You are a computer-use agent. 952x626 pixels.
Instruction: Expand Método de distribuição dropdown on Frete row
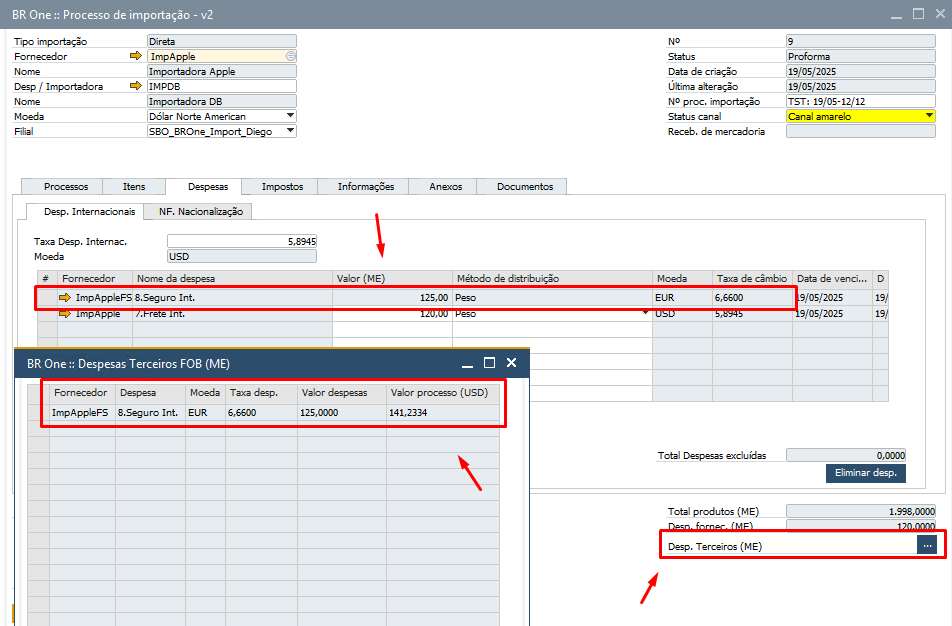645,313
